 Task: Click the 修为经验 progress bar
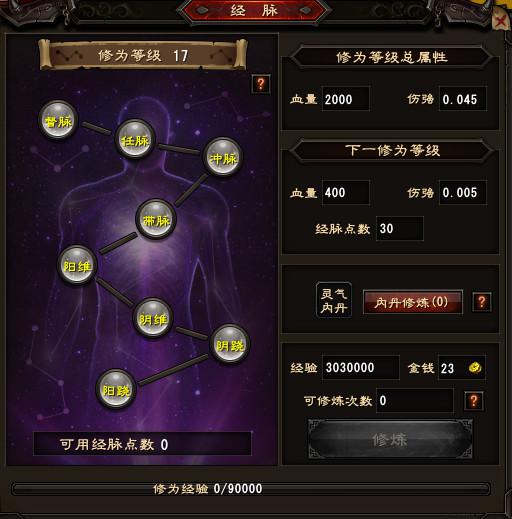click(251, 489)
